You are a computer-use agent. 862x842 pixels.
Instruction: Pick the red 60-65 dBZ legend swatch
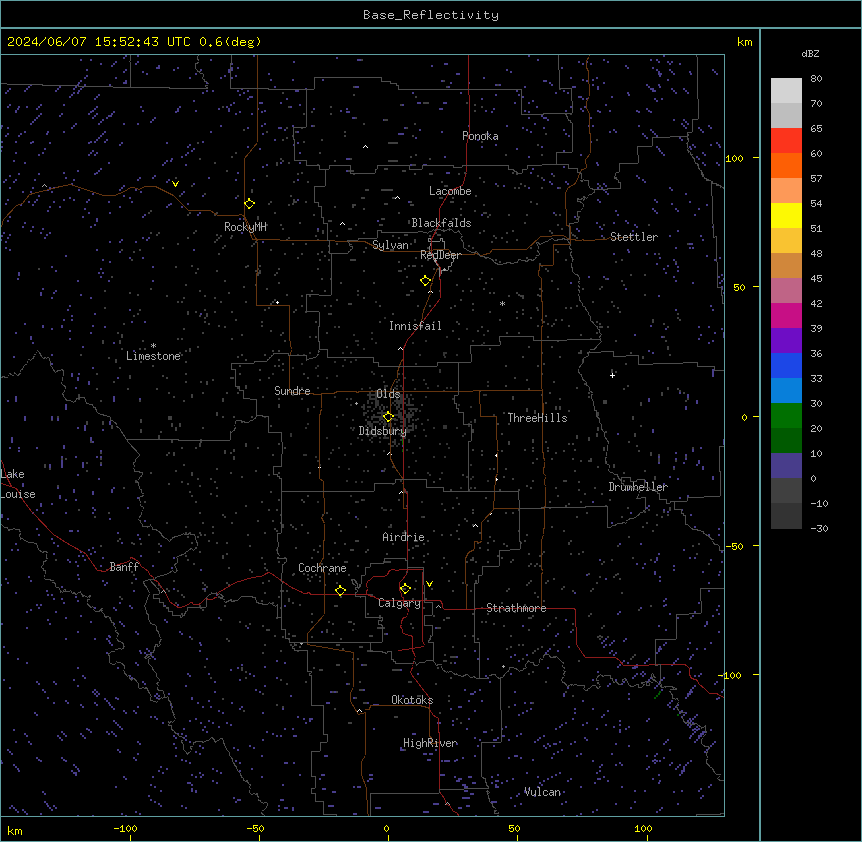(786, 141)
